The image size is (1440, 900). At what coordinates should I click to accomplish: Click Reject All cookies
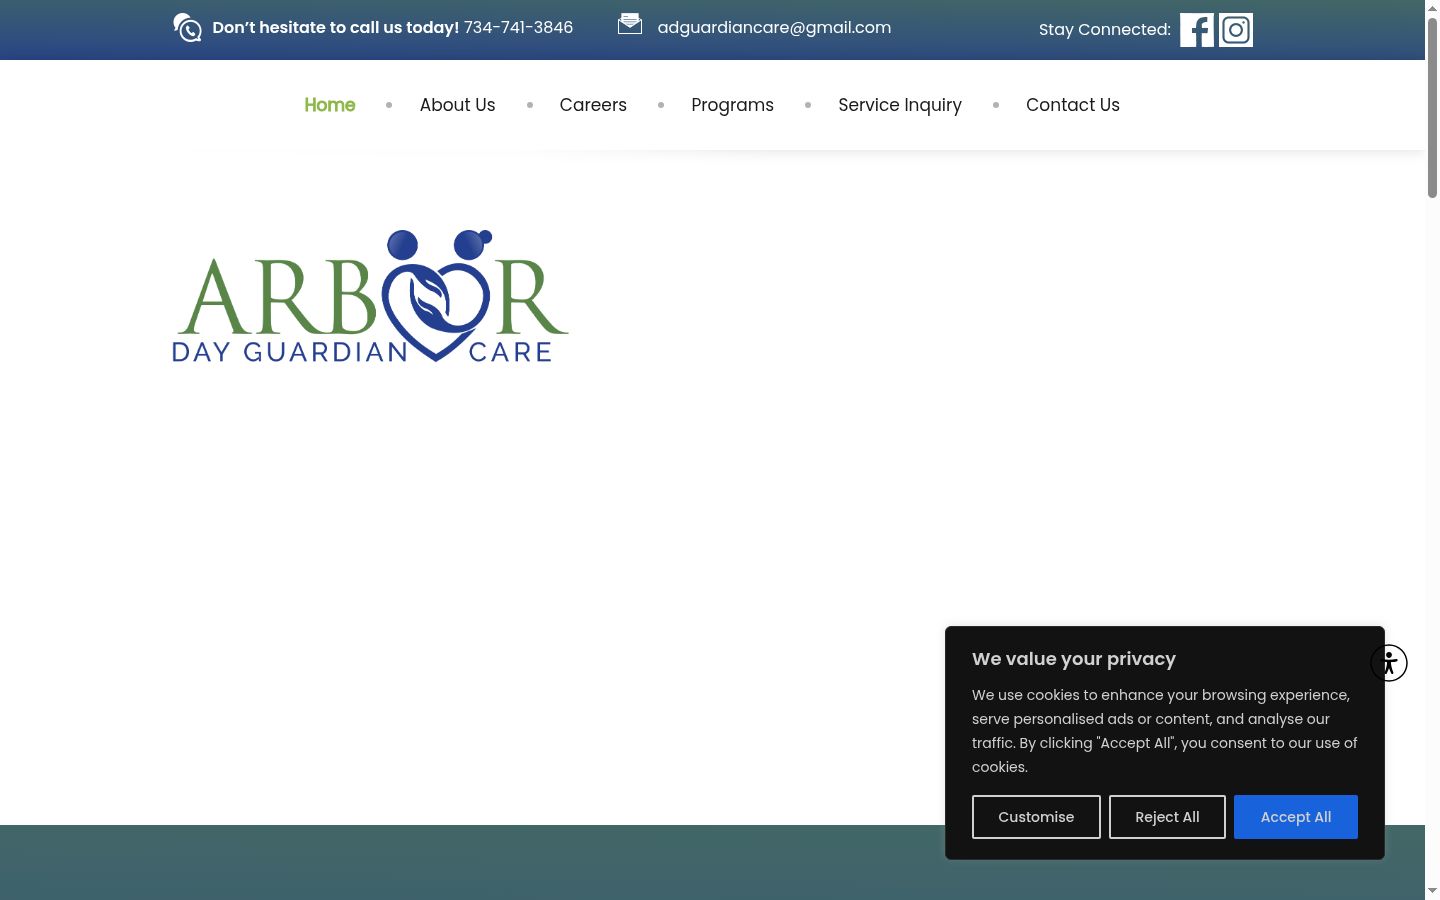(x=1167, y=817)
